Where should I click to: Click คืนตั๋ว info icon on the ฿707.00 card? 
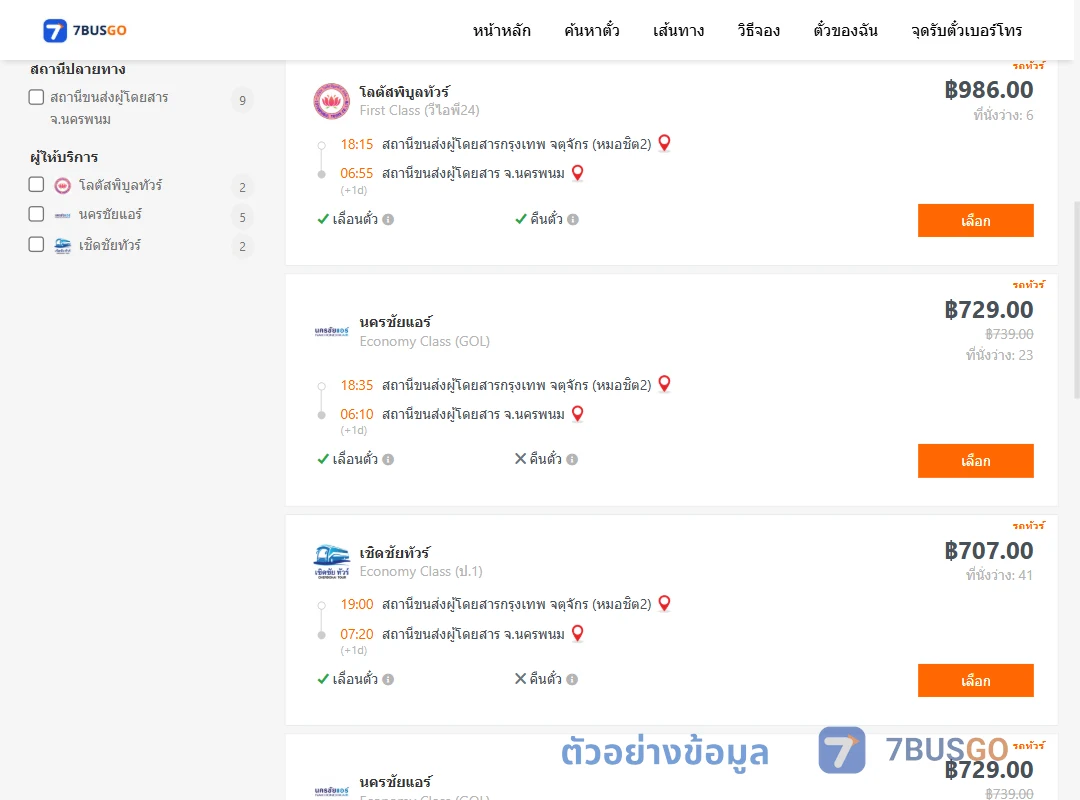[572, 679]
